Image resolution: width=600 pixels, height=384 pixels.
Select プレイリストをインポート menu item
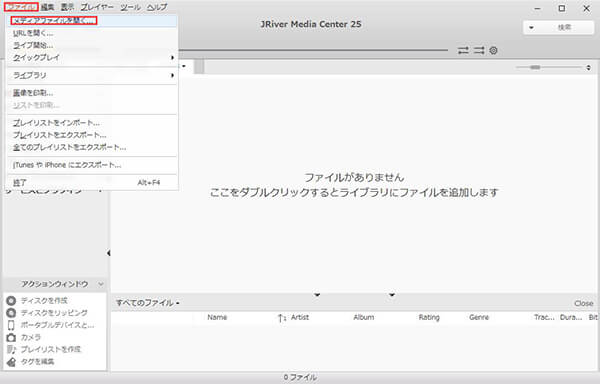tap(92, 123)
